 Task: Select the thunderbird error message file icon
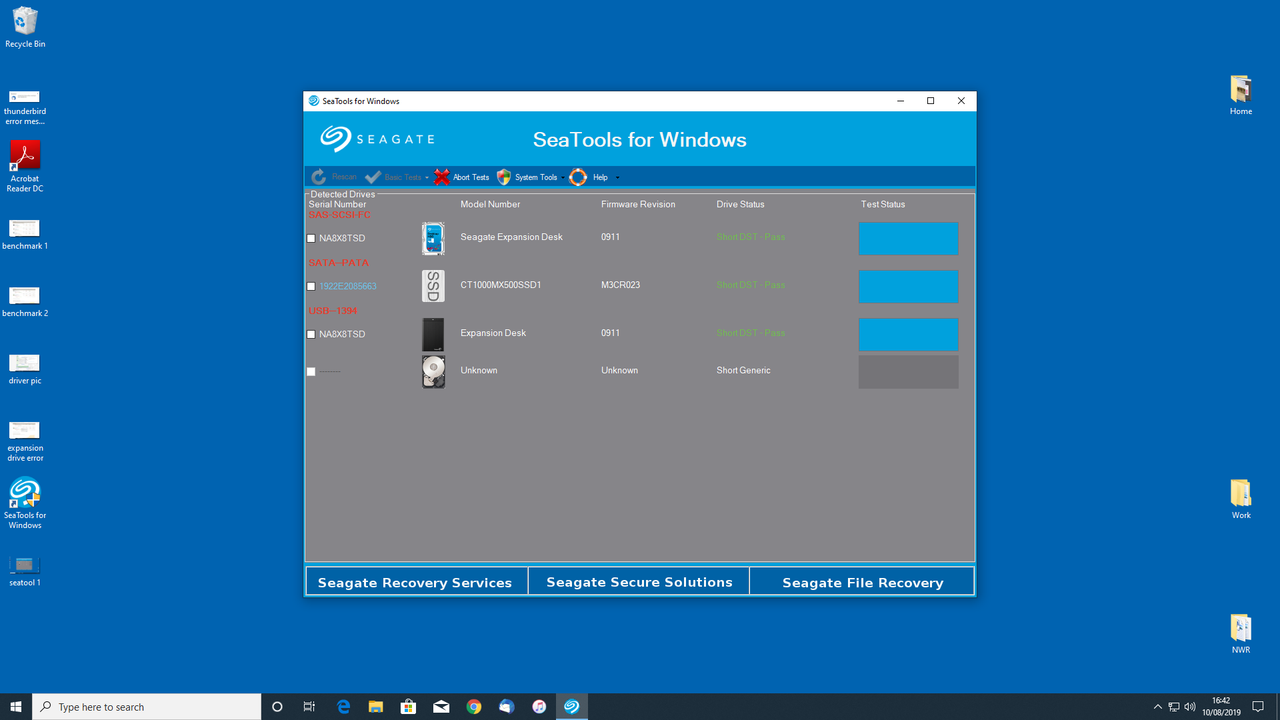[x=25, y=106]
